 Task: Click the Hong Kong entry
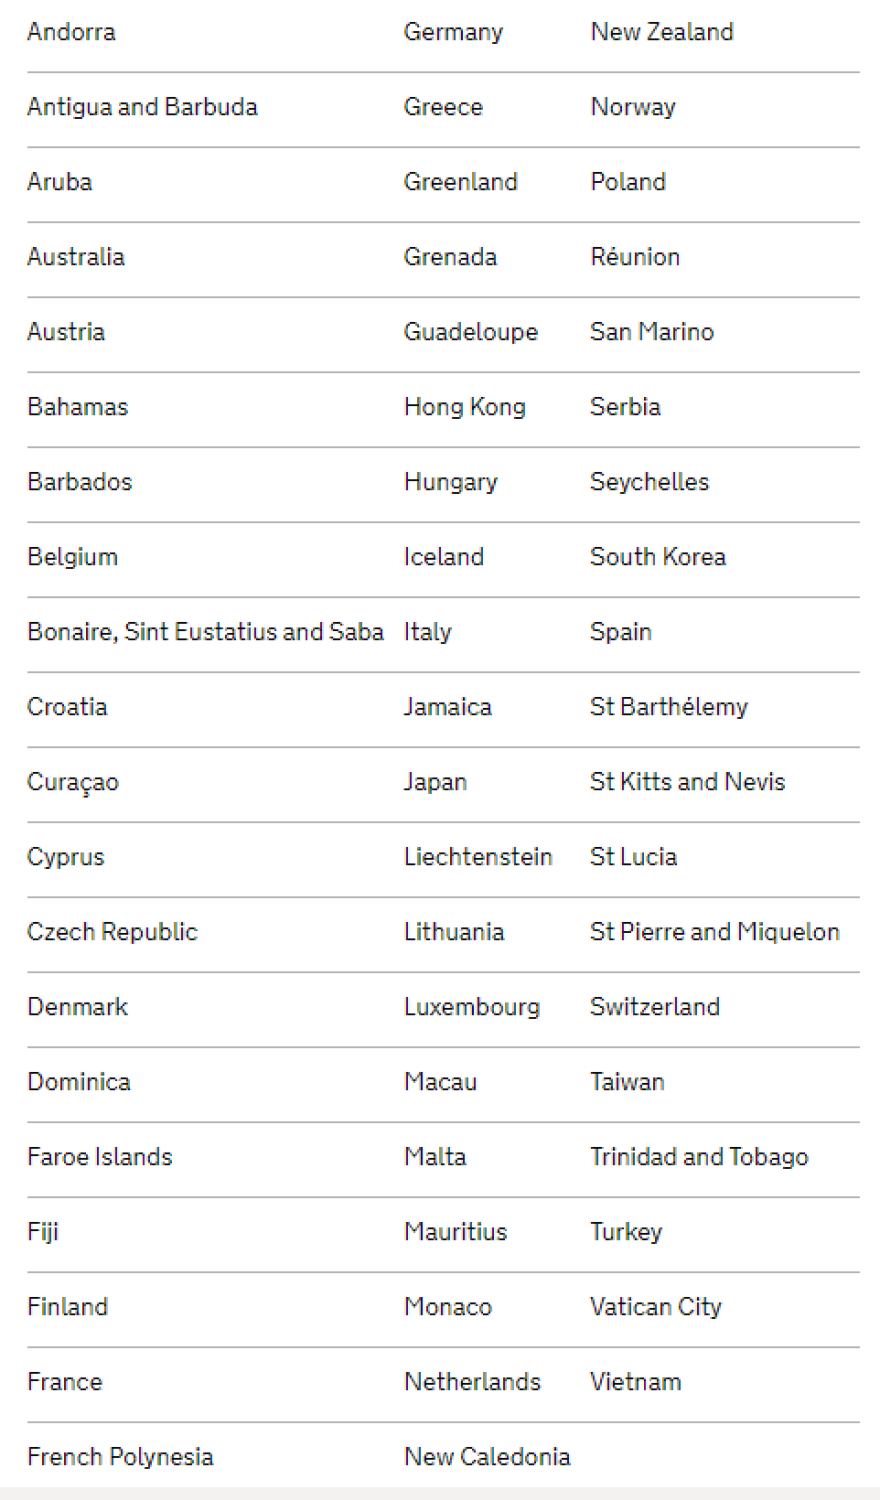tap(464, 407)
